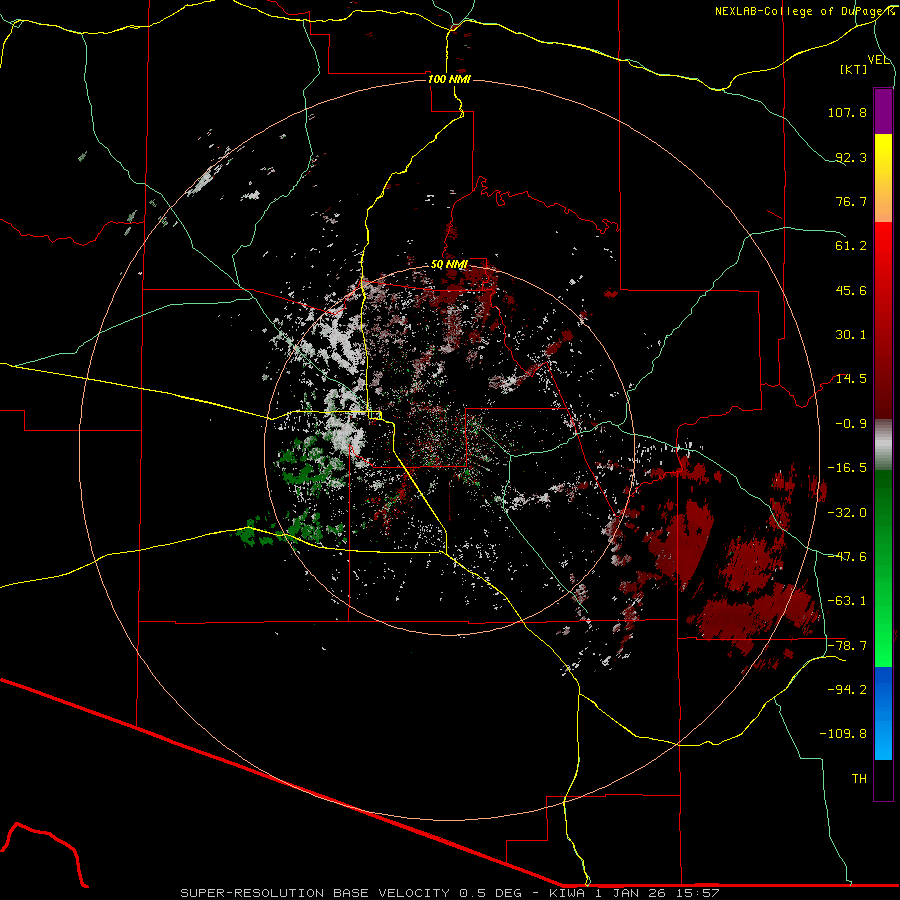The width and height of the screenshot is (900, 900).
Task: Click the 30.1 value on velocity scale
Action: click(851, 335)
